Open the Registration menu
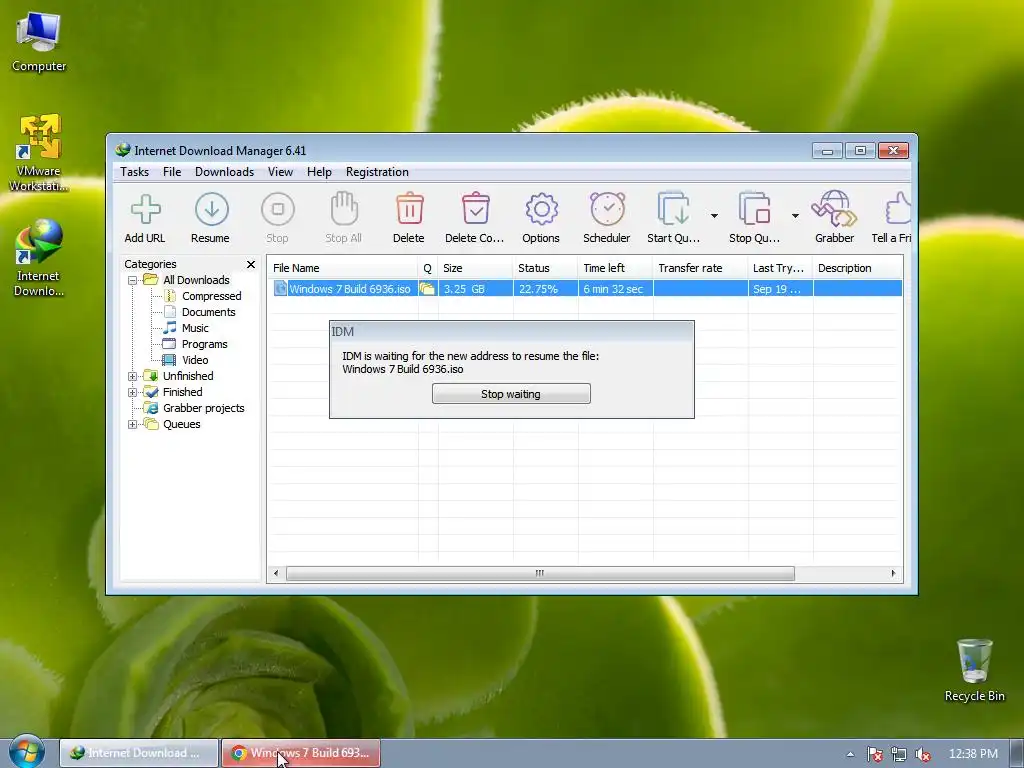1024x768 pixels. pyautogui.click(x=377, y=172)
